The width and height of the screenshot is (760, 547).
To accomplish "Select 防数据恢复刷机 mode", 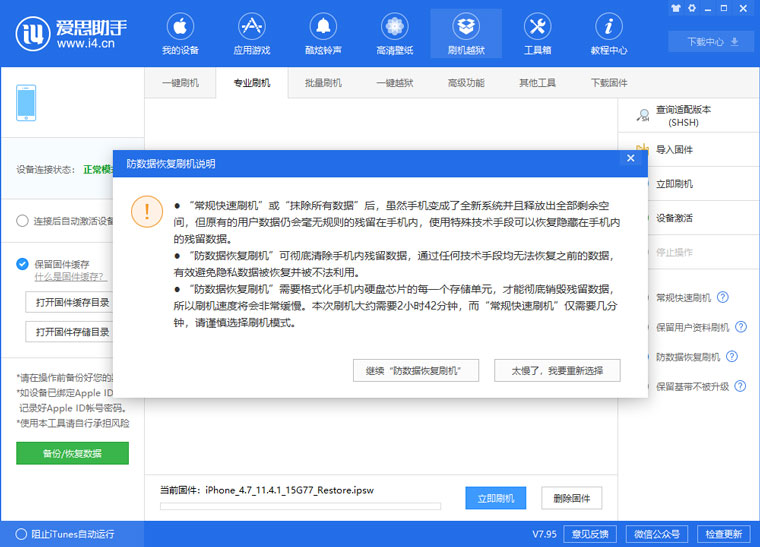I will point(688,357).
